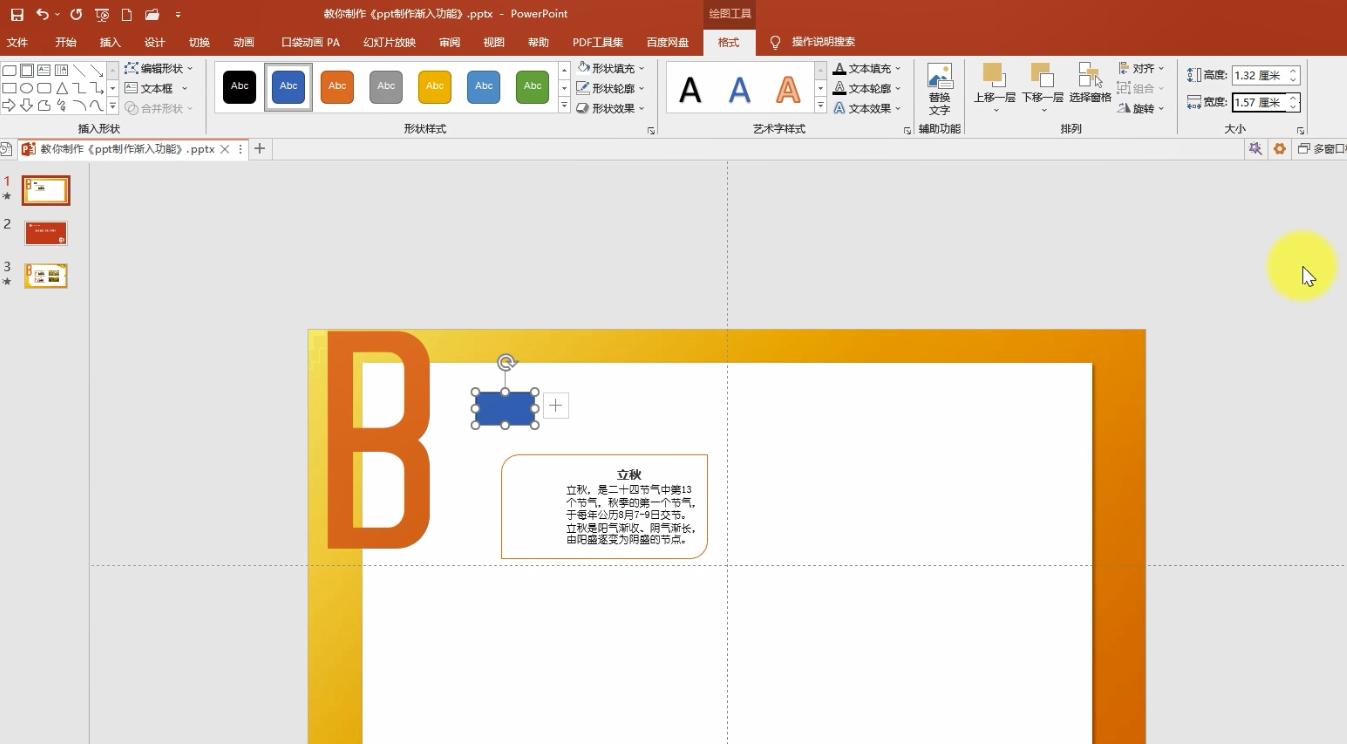1347x744 pixels.
Task: Click the blue Abc shape style
Action: 288,86
